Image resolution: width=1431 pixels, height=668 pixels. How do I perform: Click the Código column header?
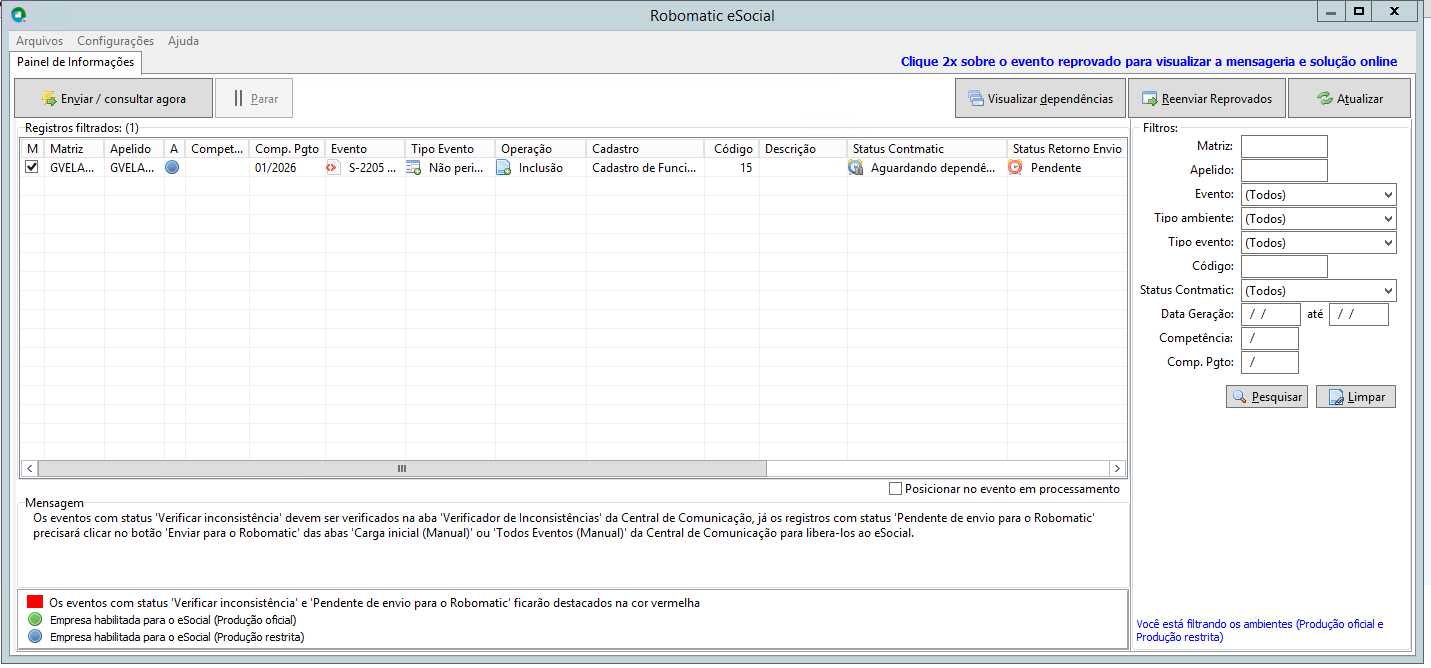tap(731, 149)
